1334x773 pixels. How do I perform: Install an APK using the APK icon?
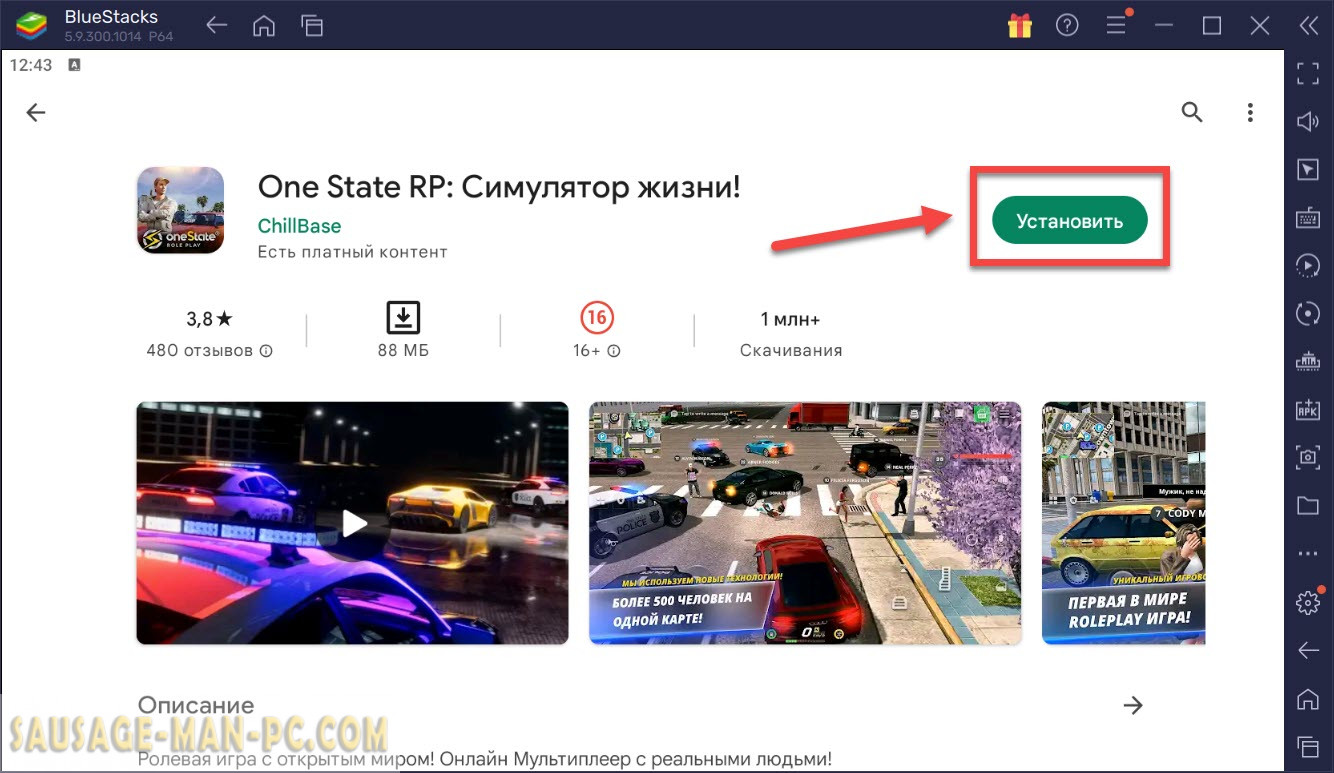coord(1307,409)
